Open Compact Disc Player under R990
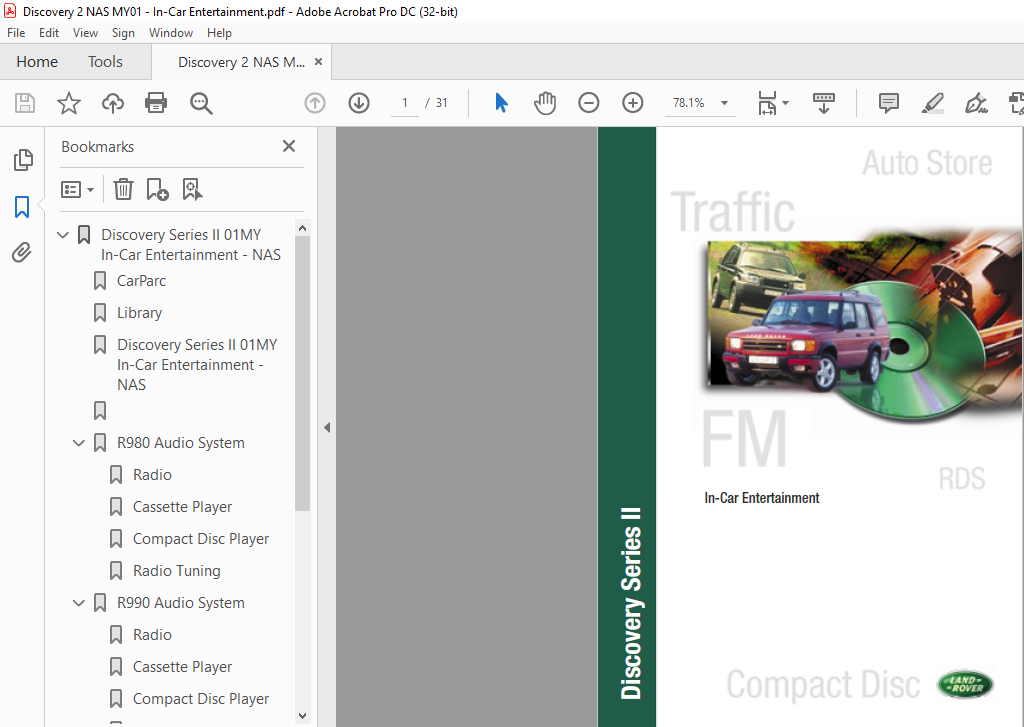Image resolution: width=1024 pixels, height=727 pixels. (x=200, y=699)
